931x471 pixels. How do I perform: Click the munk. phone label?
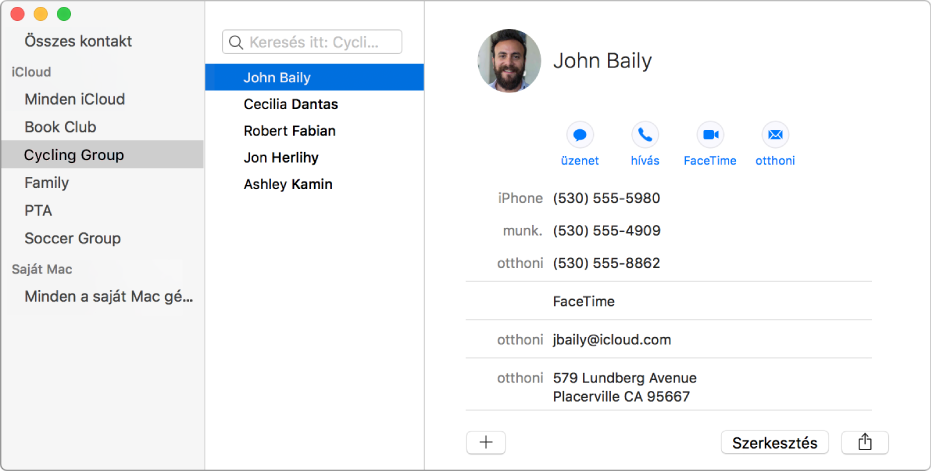point(522,230)
